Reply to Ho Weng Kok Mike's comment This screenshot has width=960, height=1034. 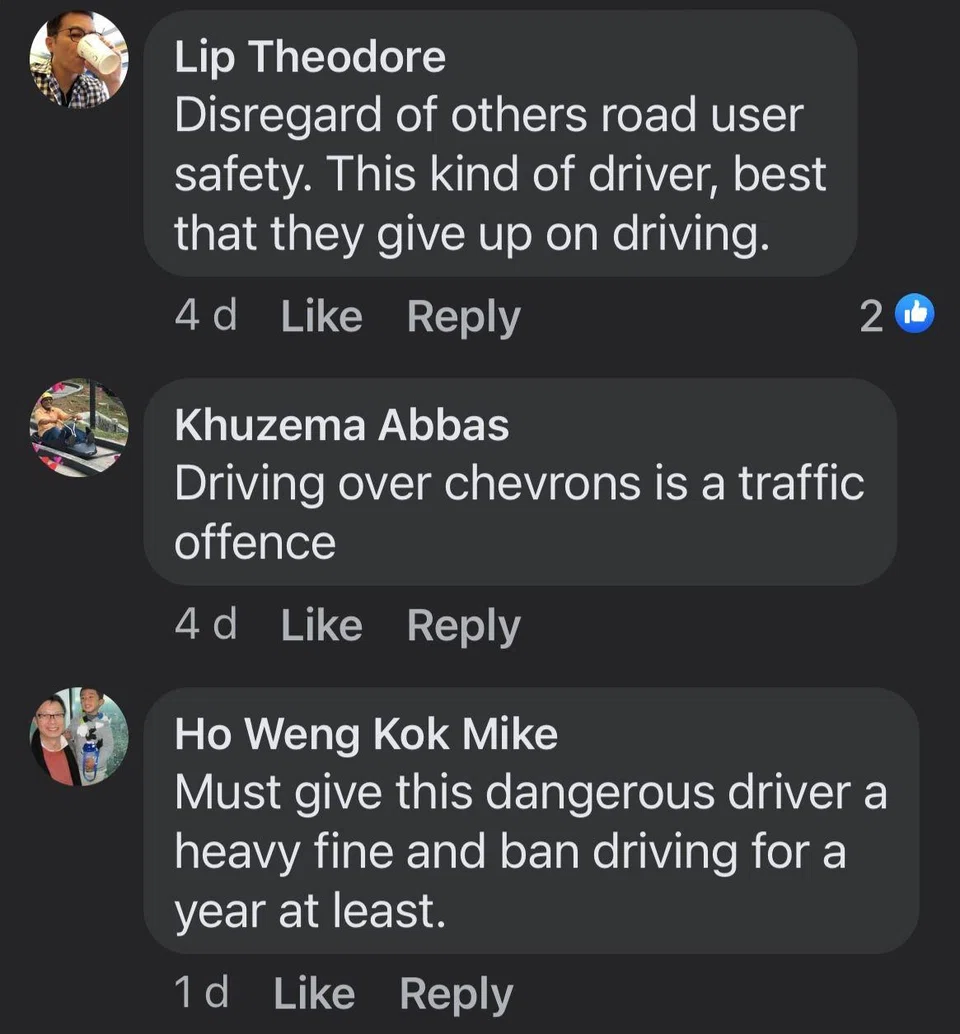tap(456, 993)
